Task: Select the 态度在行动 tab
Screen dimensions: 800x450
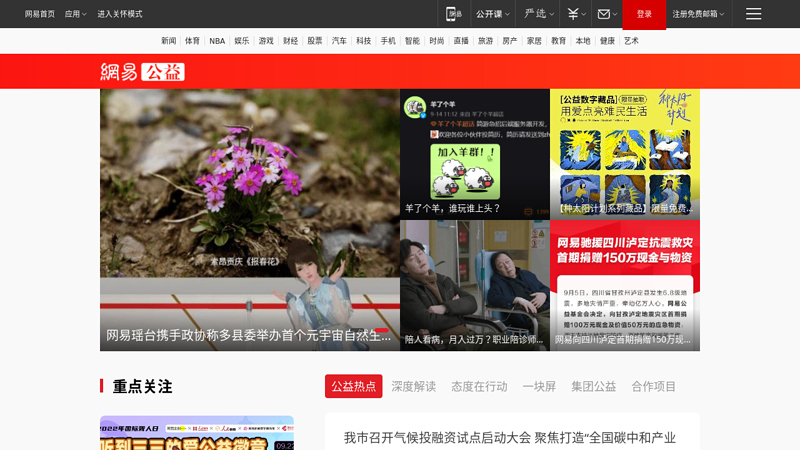Action: [479, 386]
